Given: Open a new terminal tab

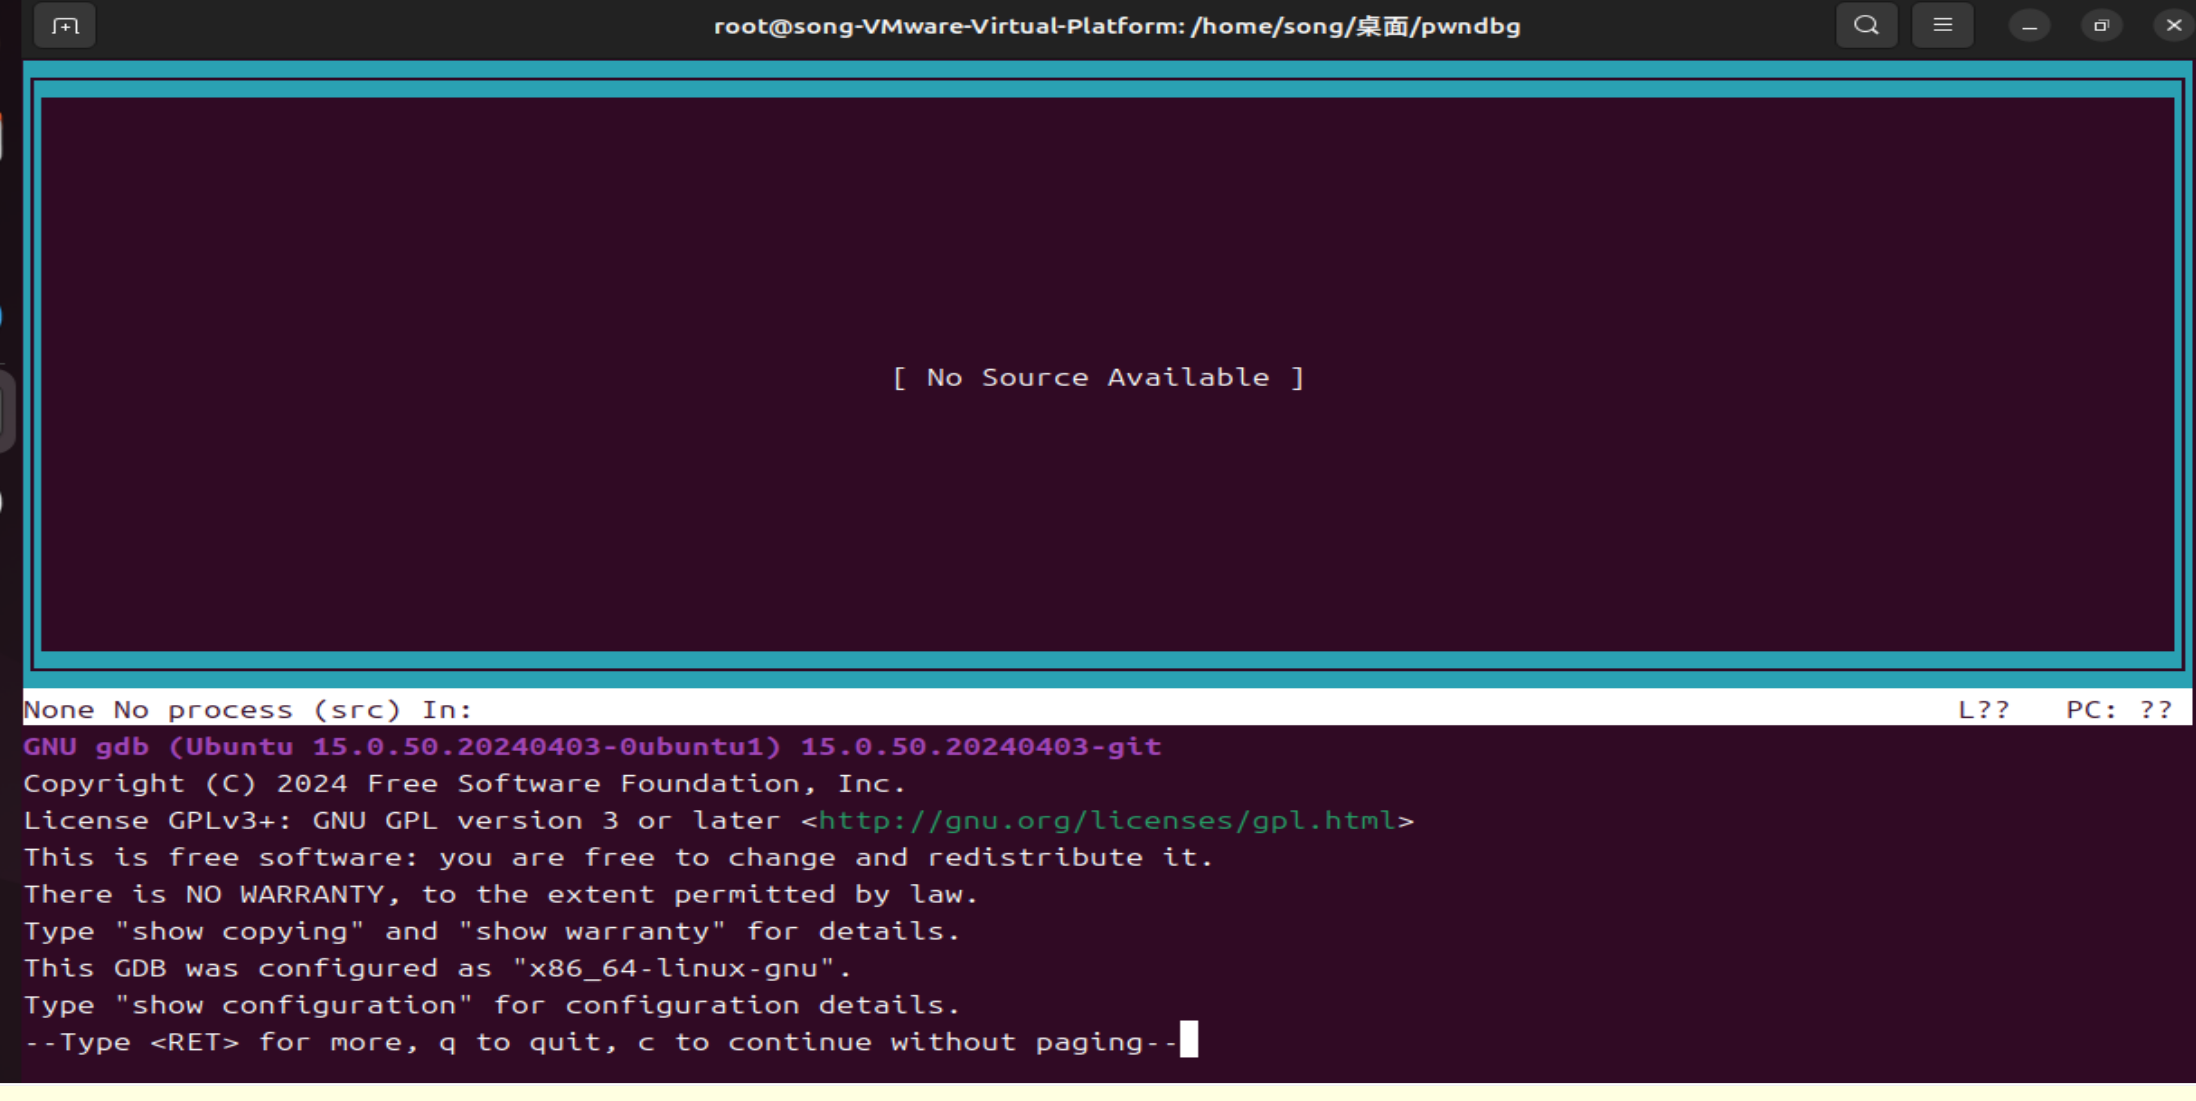Looking at the screenshot, I should pyautogui.click(x=65, y=26).
